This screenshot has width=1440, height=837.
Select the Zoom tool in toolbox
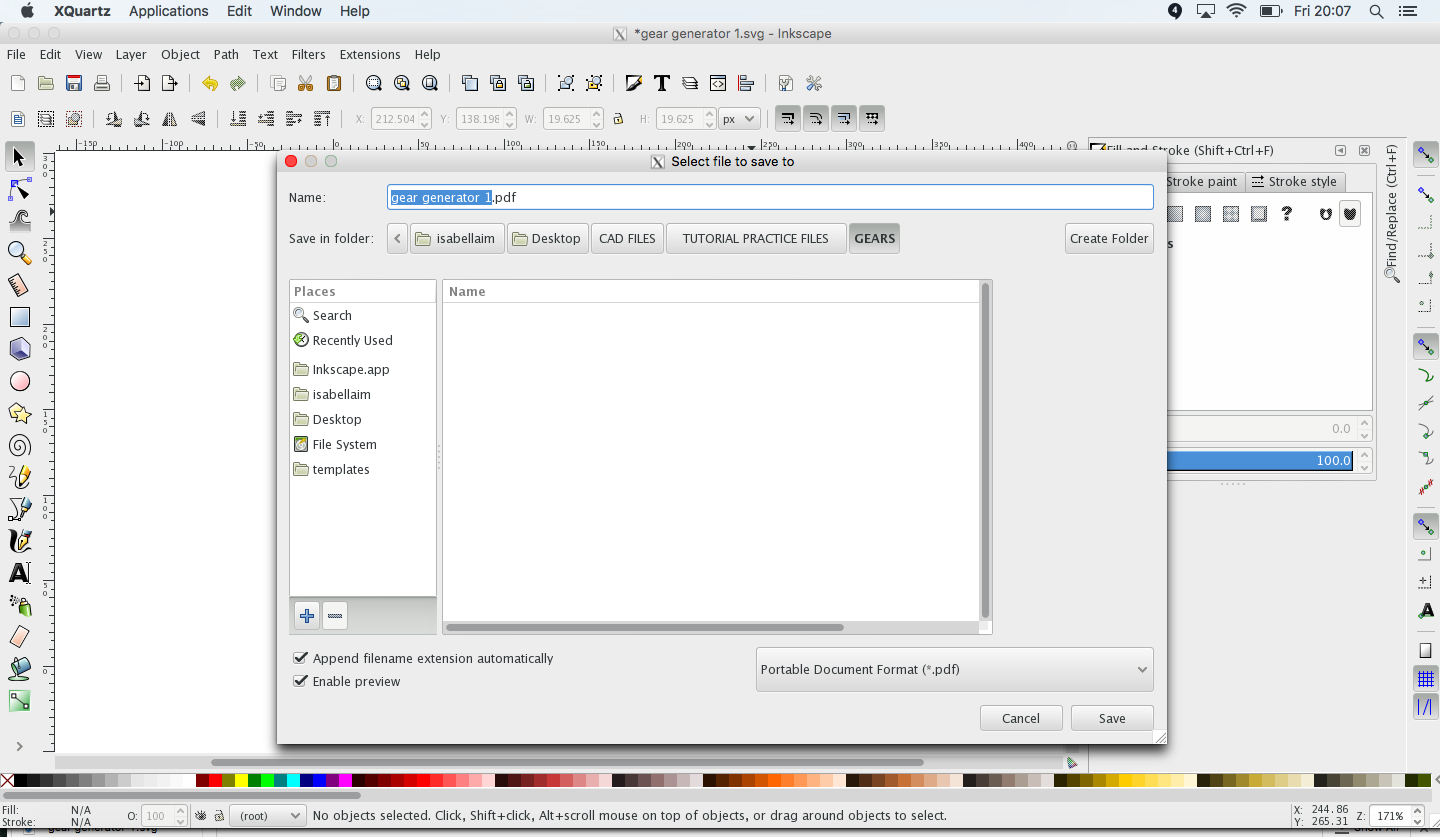19,253
